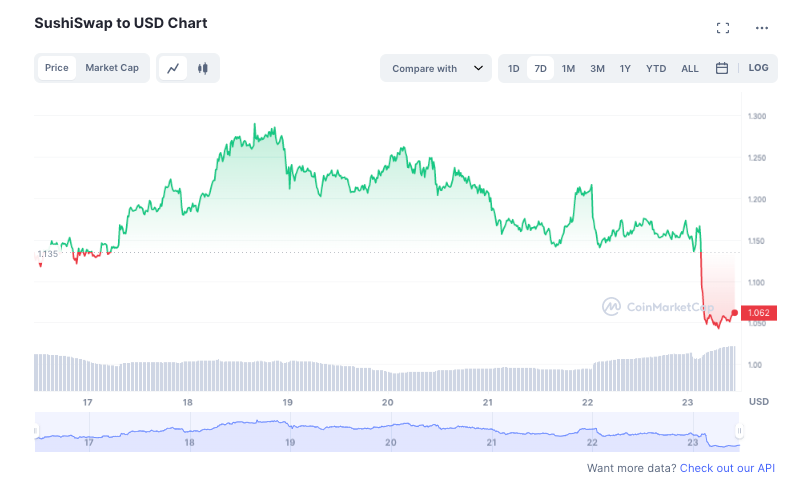Click label 20 in the range navigator

390,443
